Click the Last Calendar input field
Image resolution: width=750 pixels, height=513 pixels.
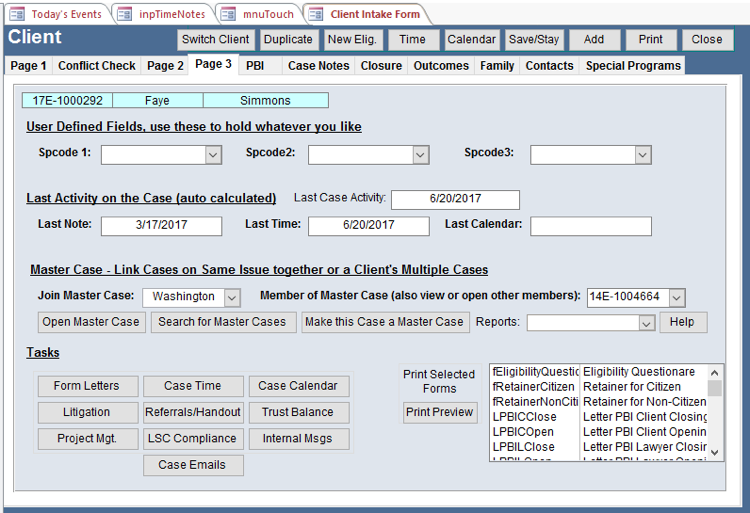coord(590,226)
